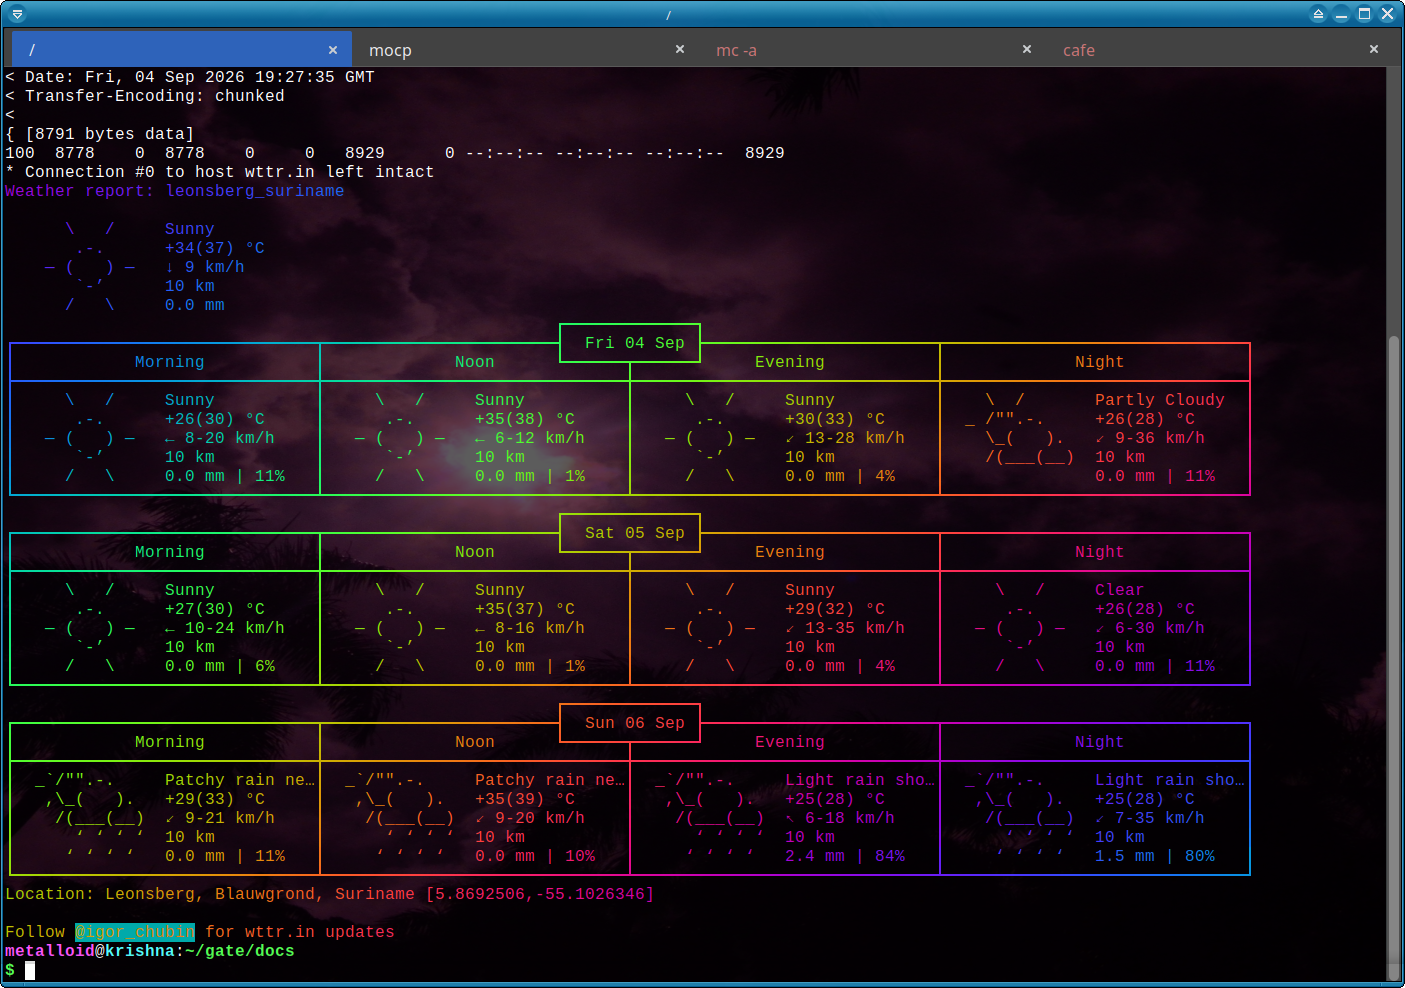Close the mc -a tab
This screenshot has width=1405, height=988.
point(1027,49)
